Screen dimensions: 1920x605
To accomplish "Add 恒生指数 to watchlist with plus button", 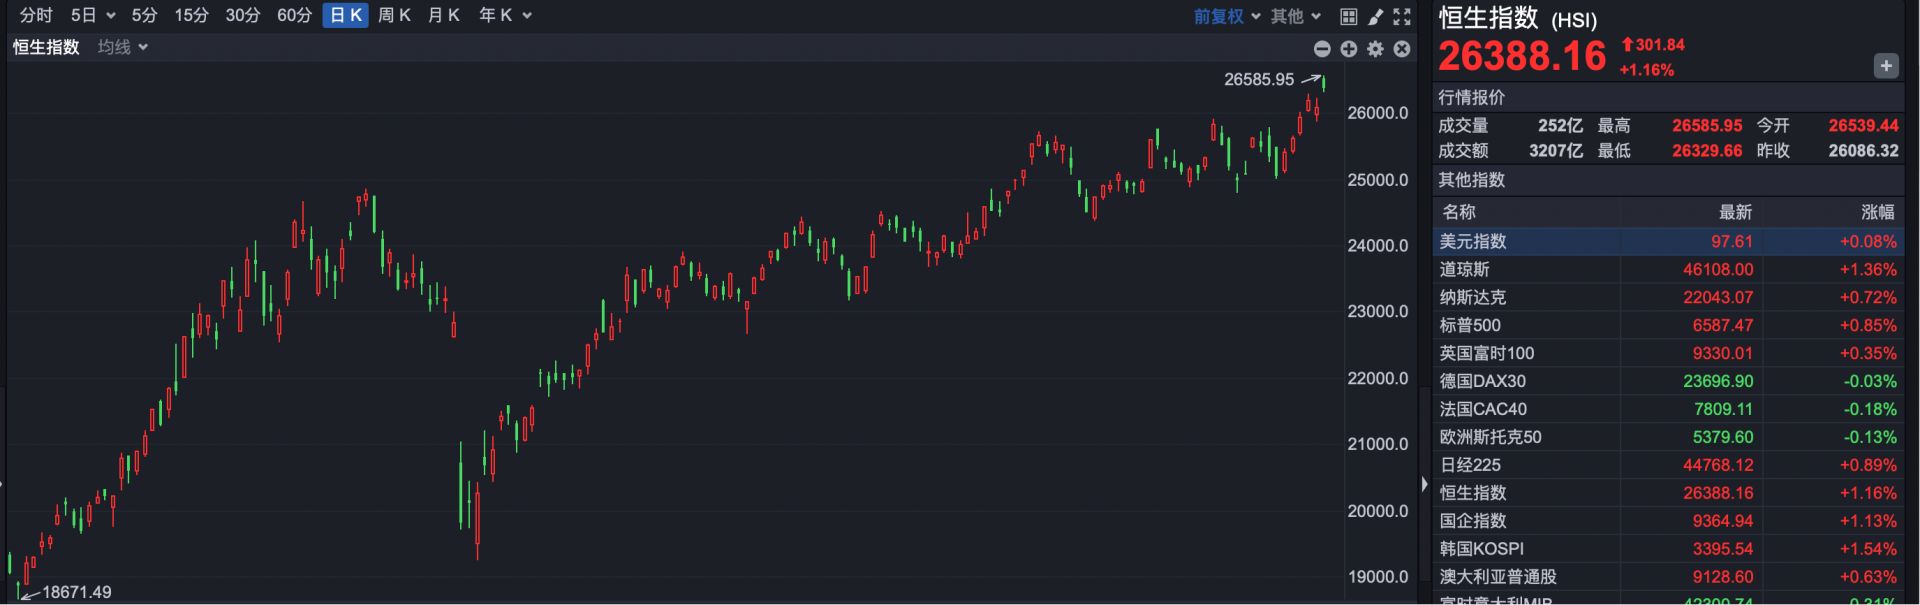I will click(x=1885, y=66).
